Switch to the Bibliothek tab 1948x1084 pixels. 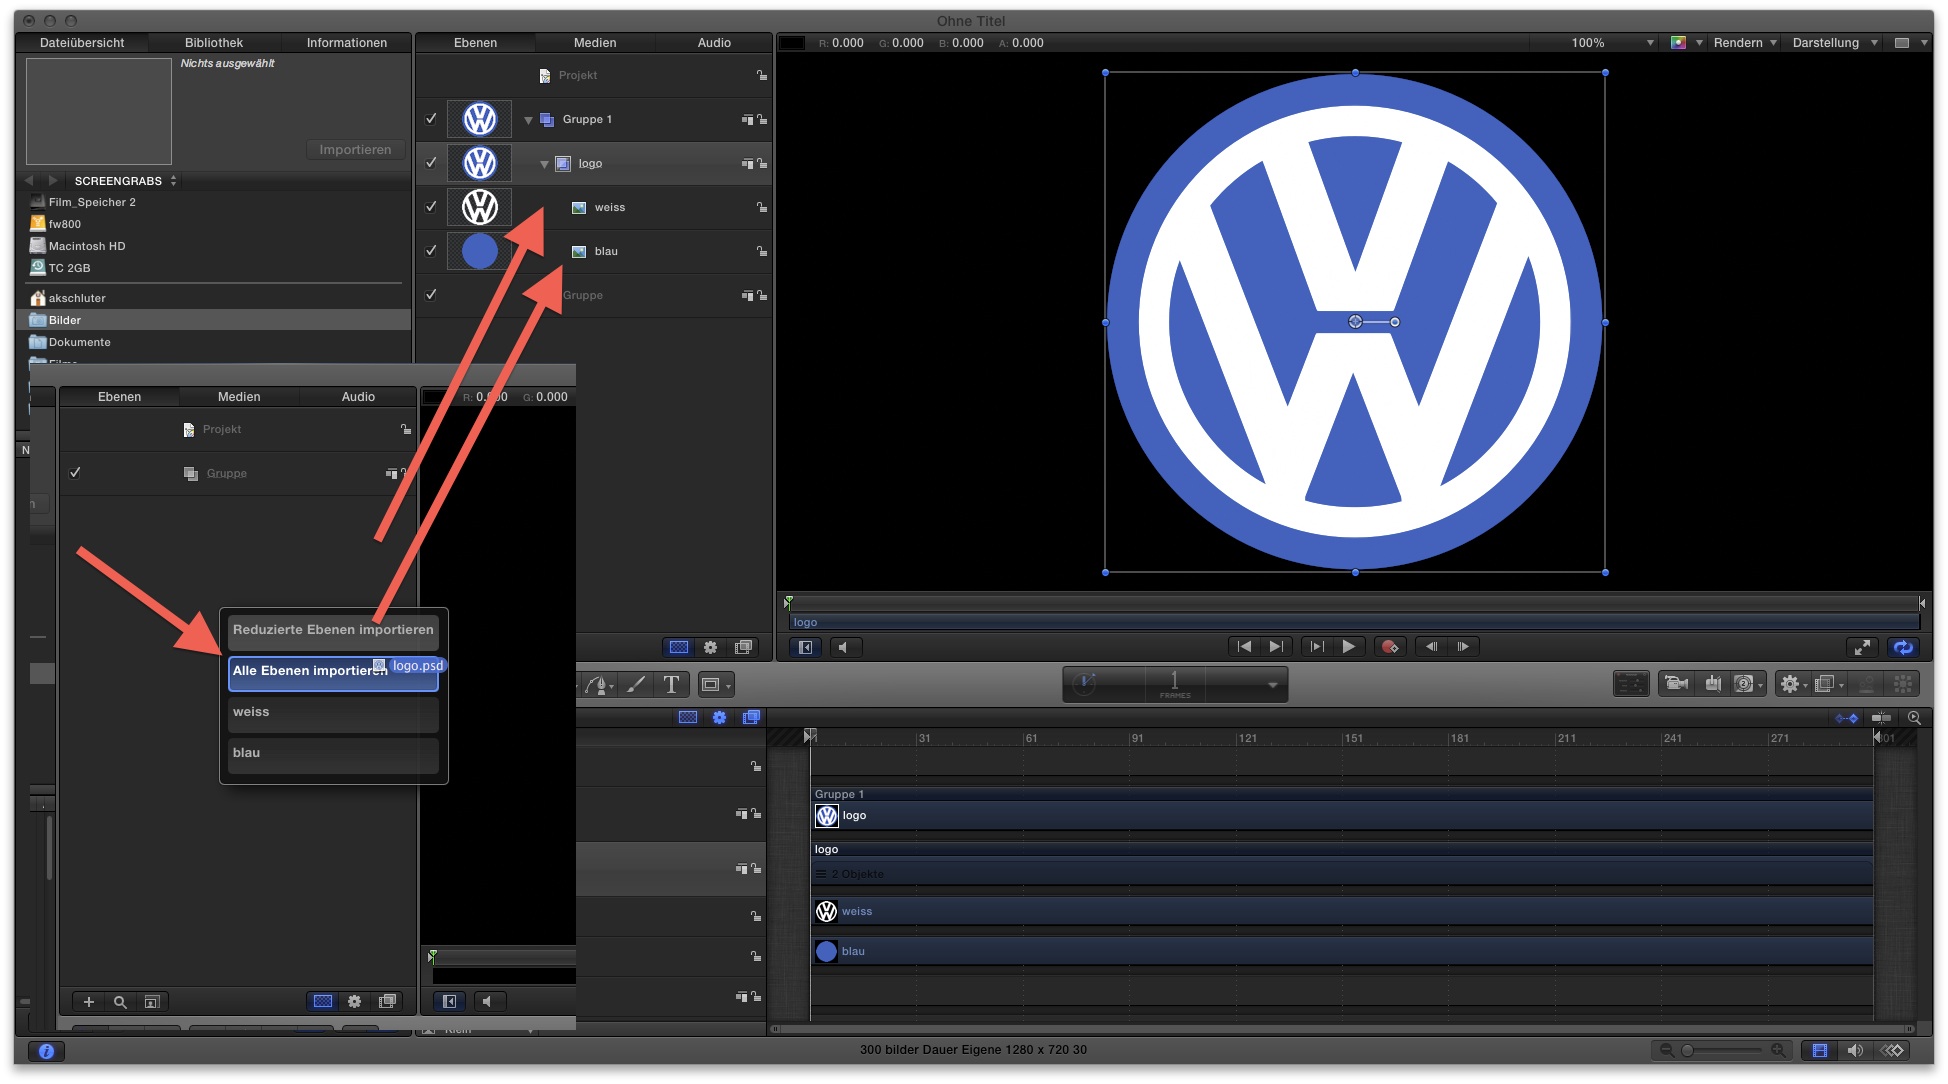214,43
